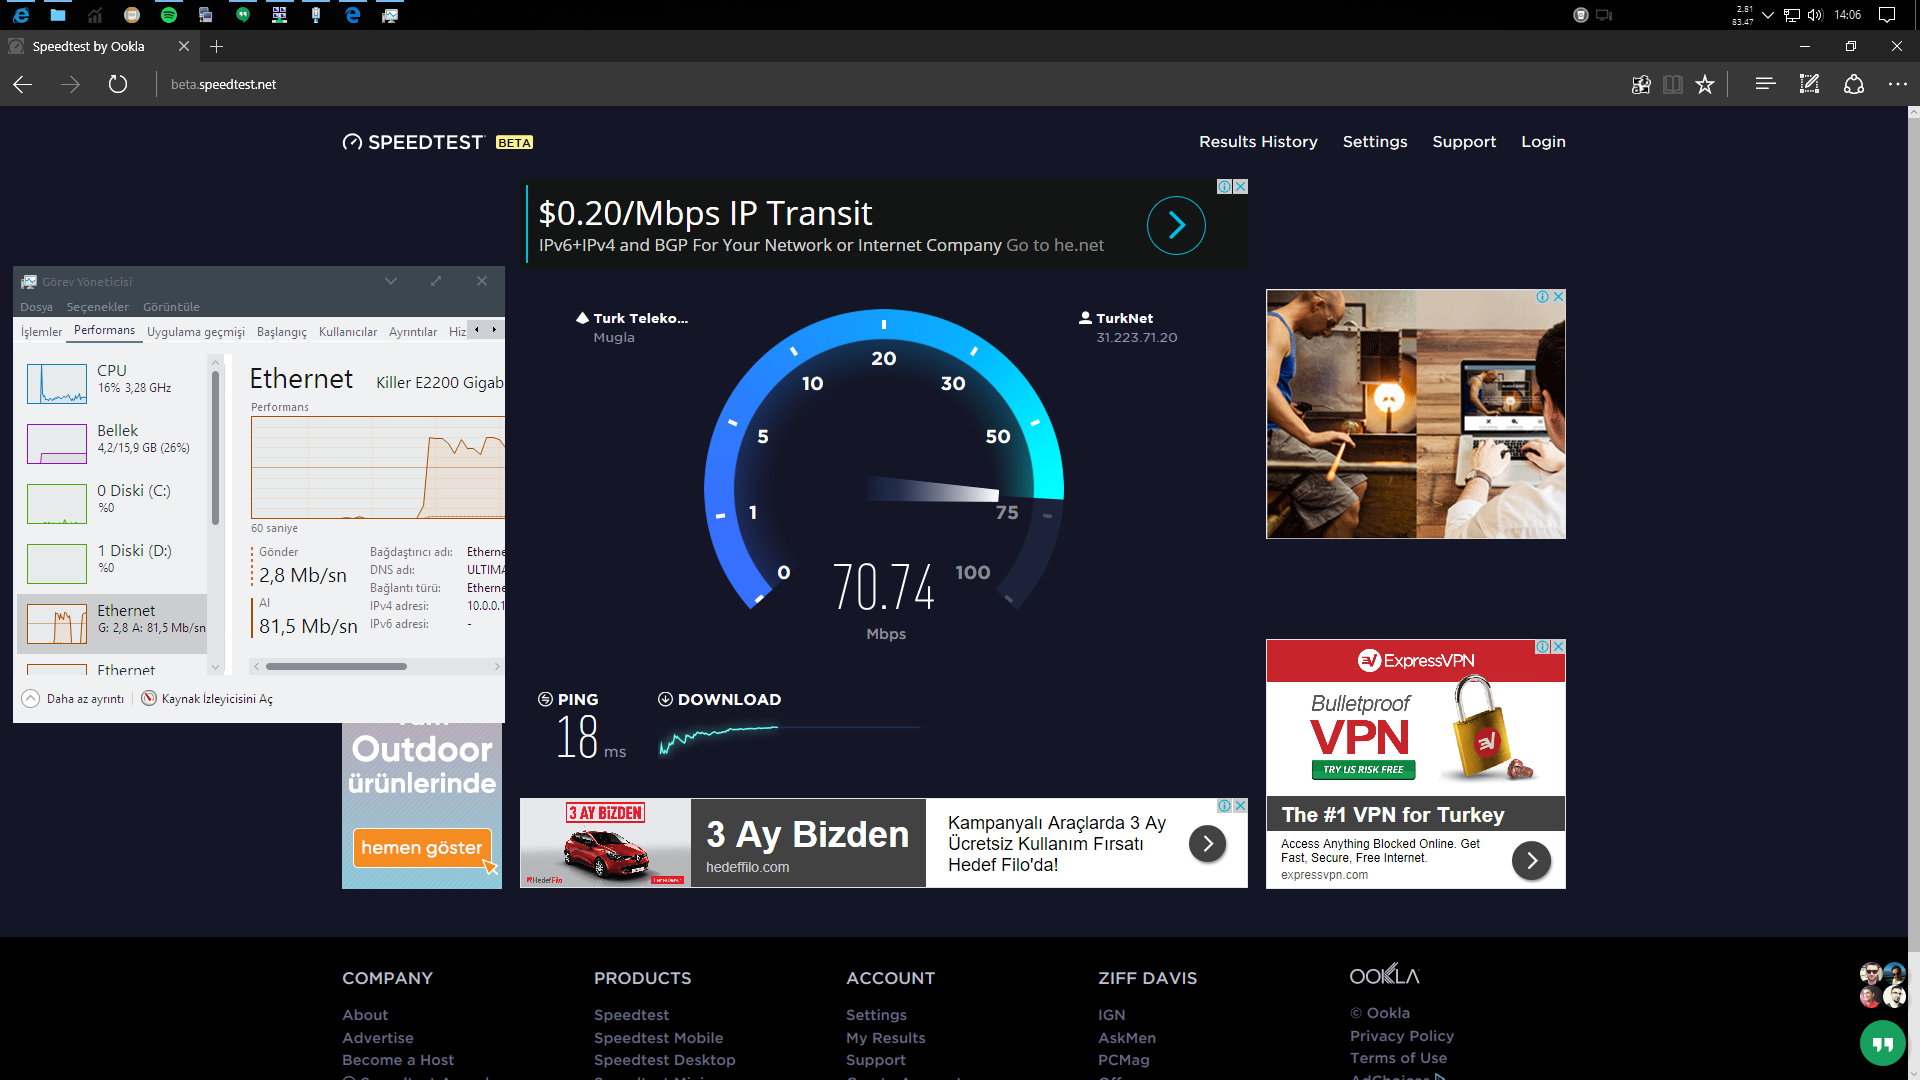Show hidden system tray icons

click(x=1768, y=15)
